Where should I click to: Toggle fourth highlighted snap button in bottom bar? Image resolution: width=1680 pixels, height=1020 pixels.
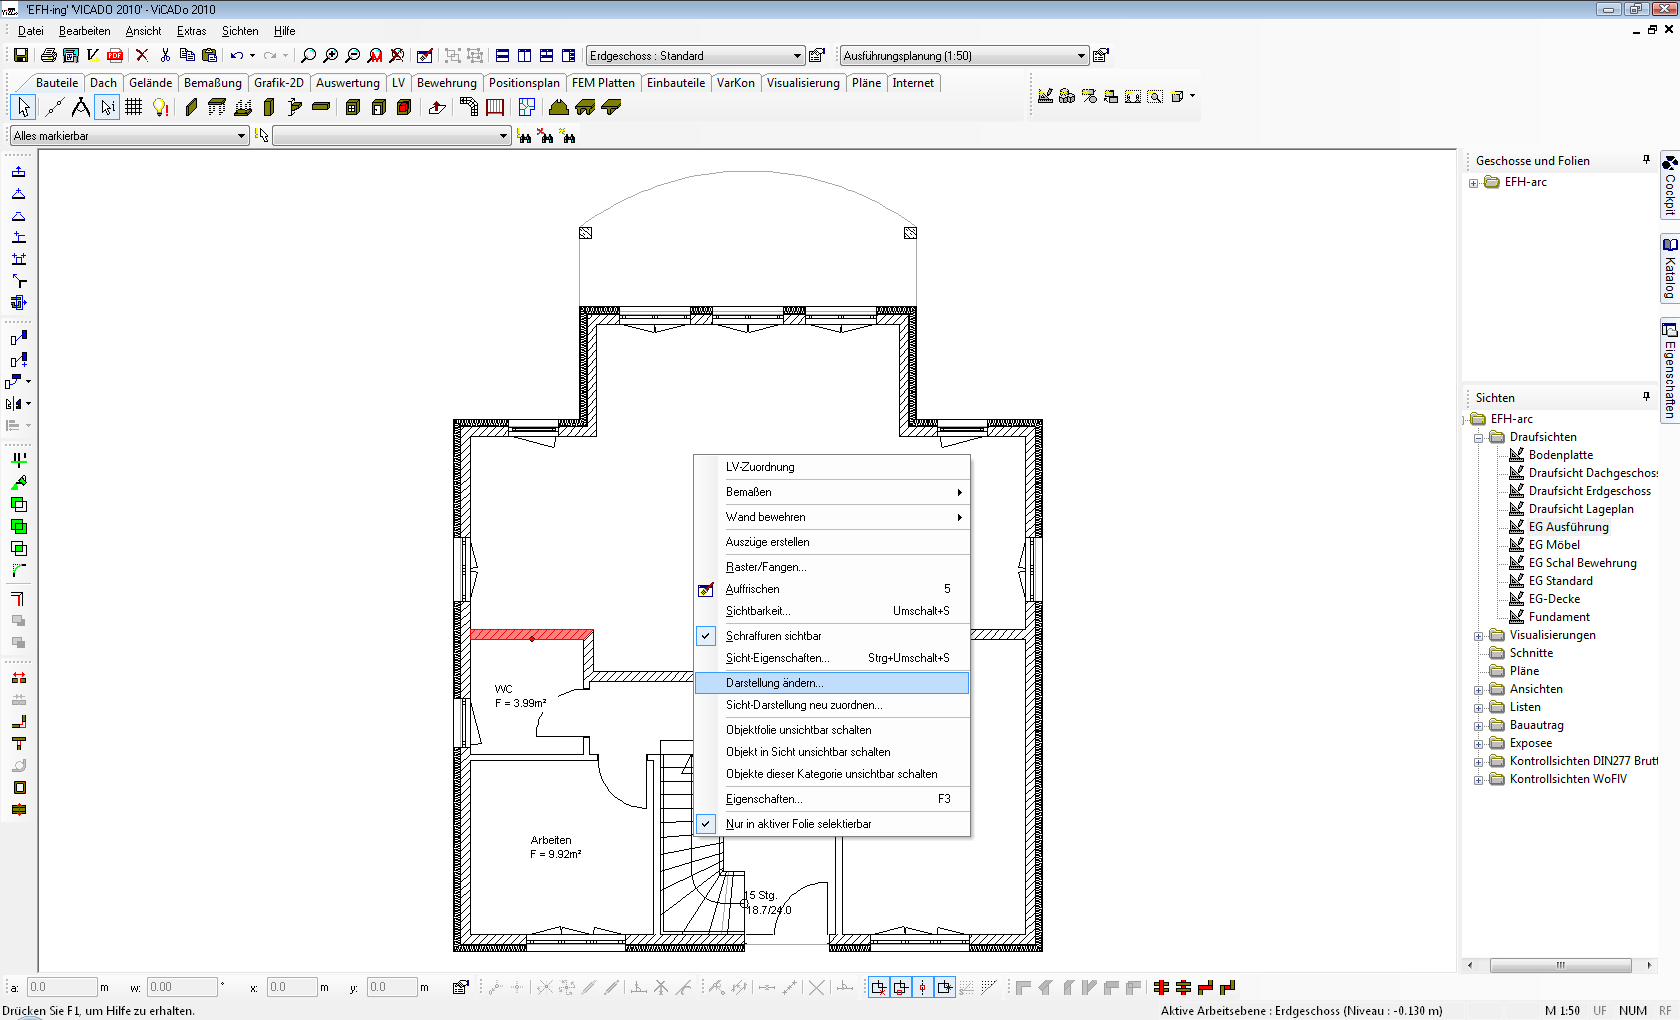click(x=944, y=988)
